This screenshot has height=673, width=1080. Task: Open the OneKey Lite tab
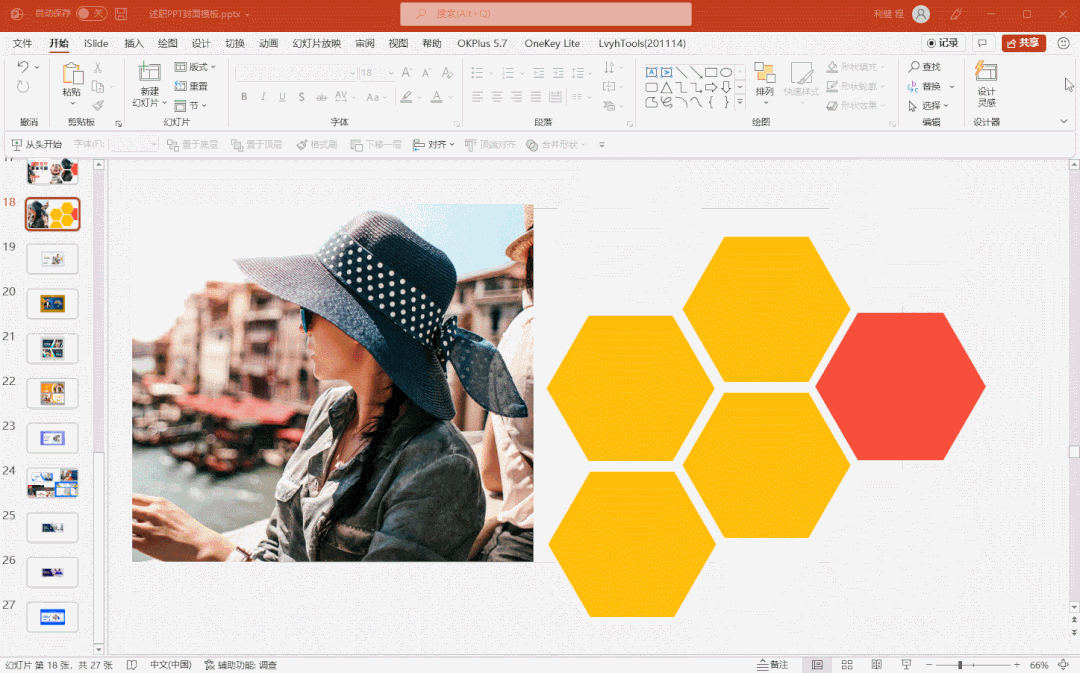click(x=552, y=43)
